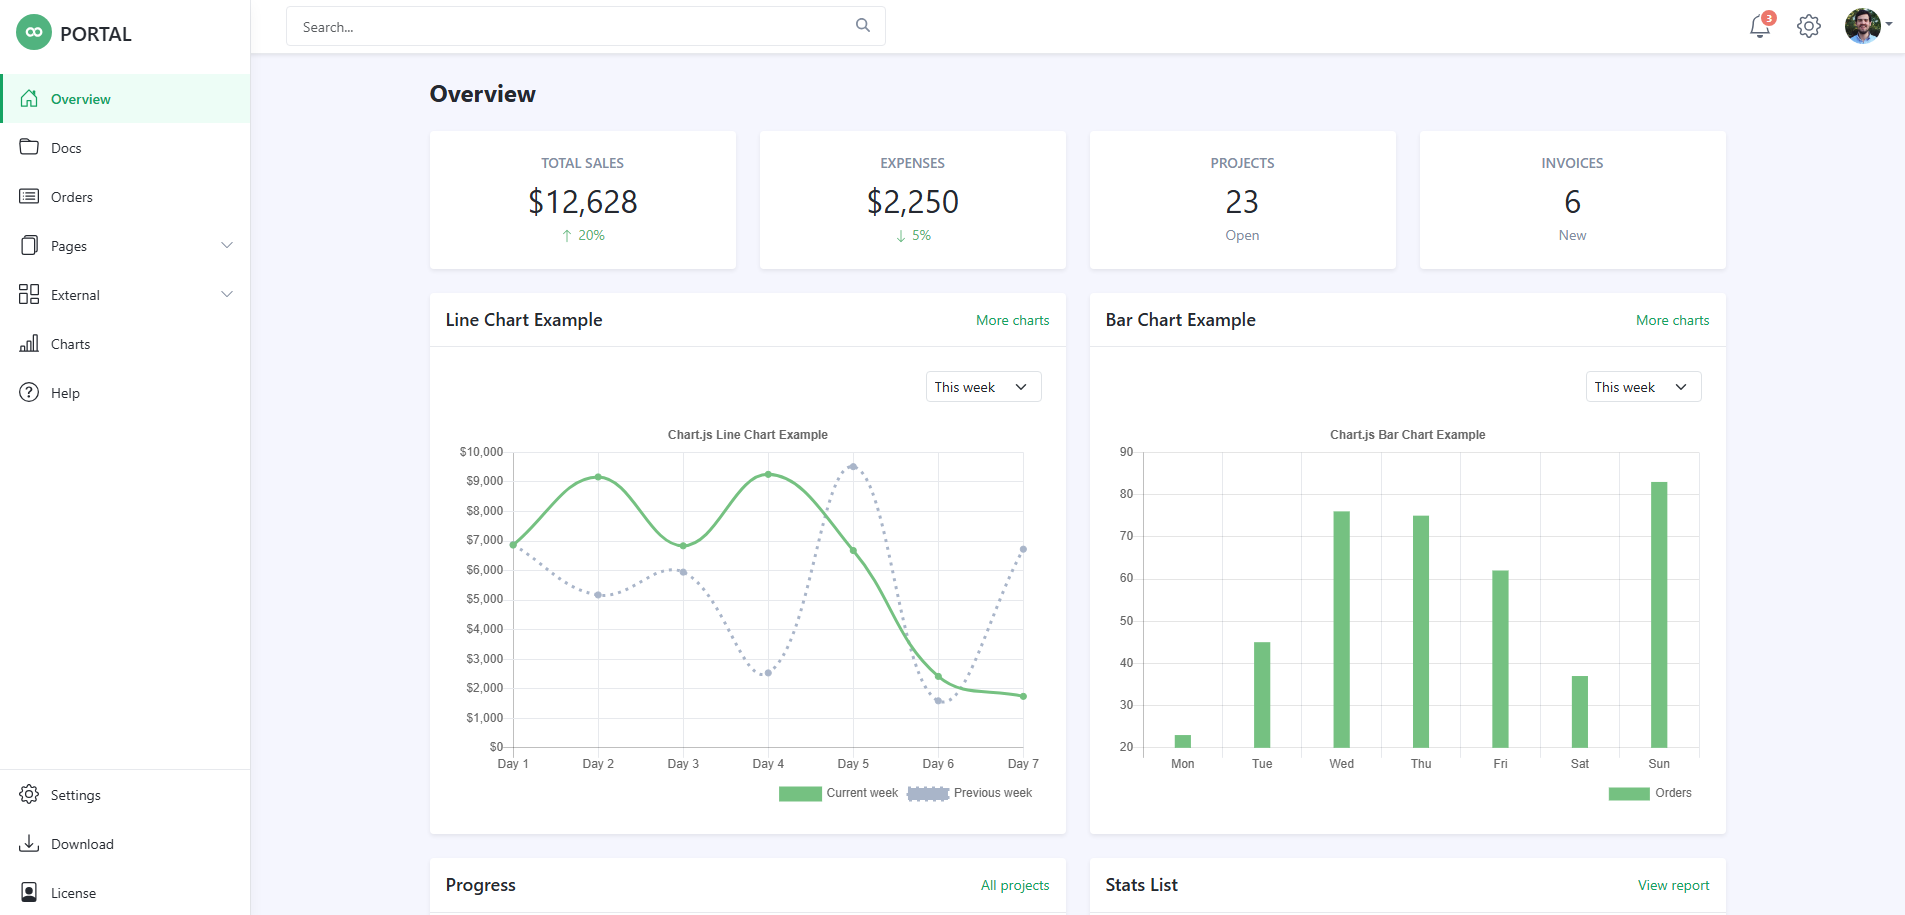Click the Saturday bar in bar chart
The height and width of the screenshot is (915, 1905).
point(1580,711)
